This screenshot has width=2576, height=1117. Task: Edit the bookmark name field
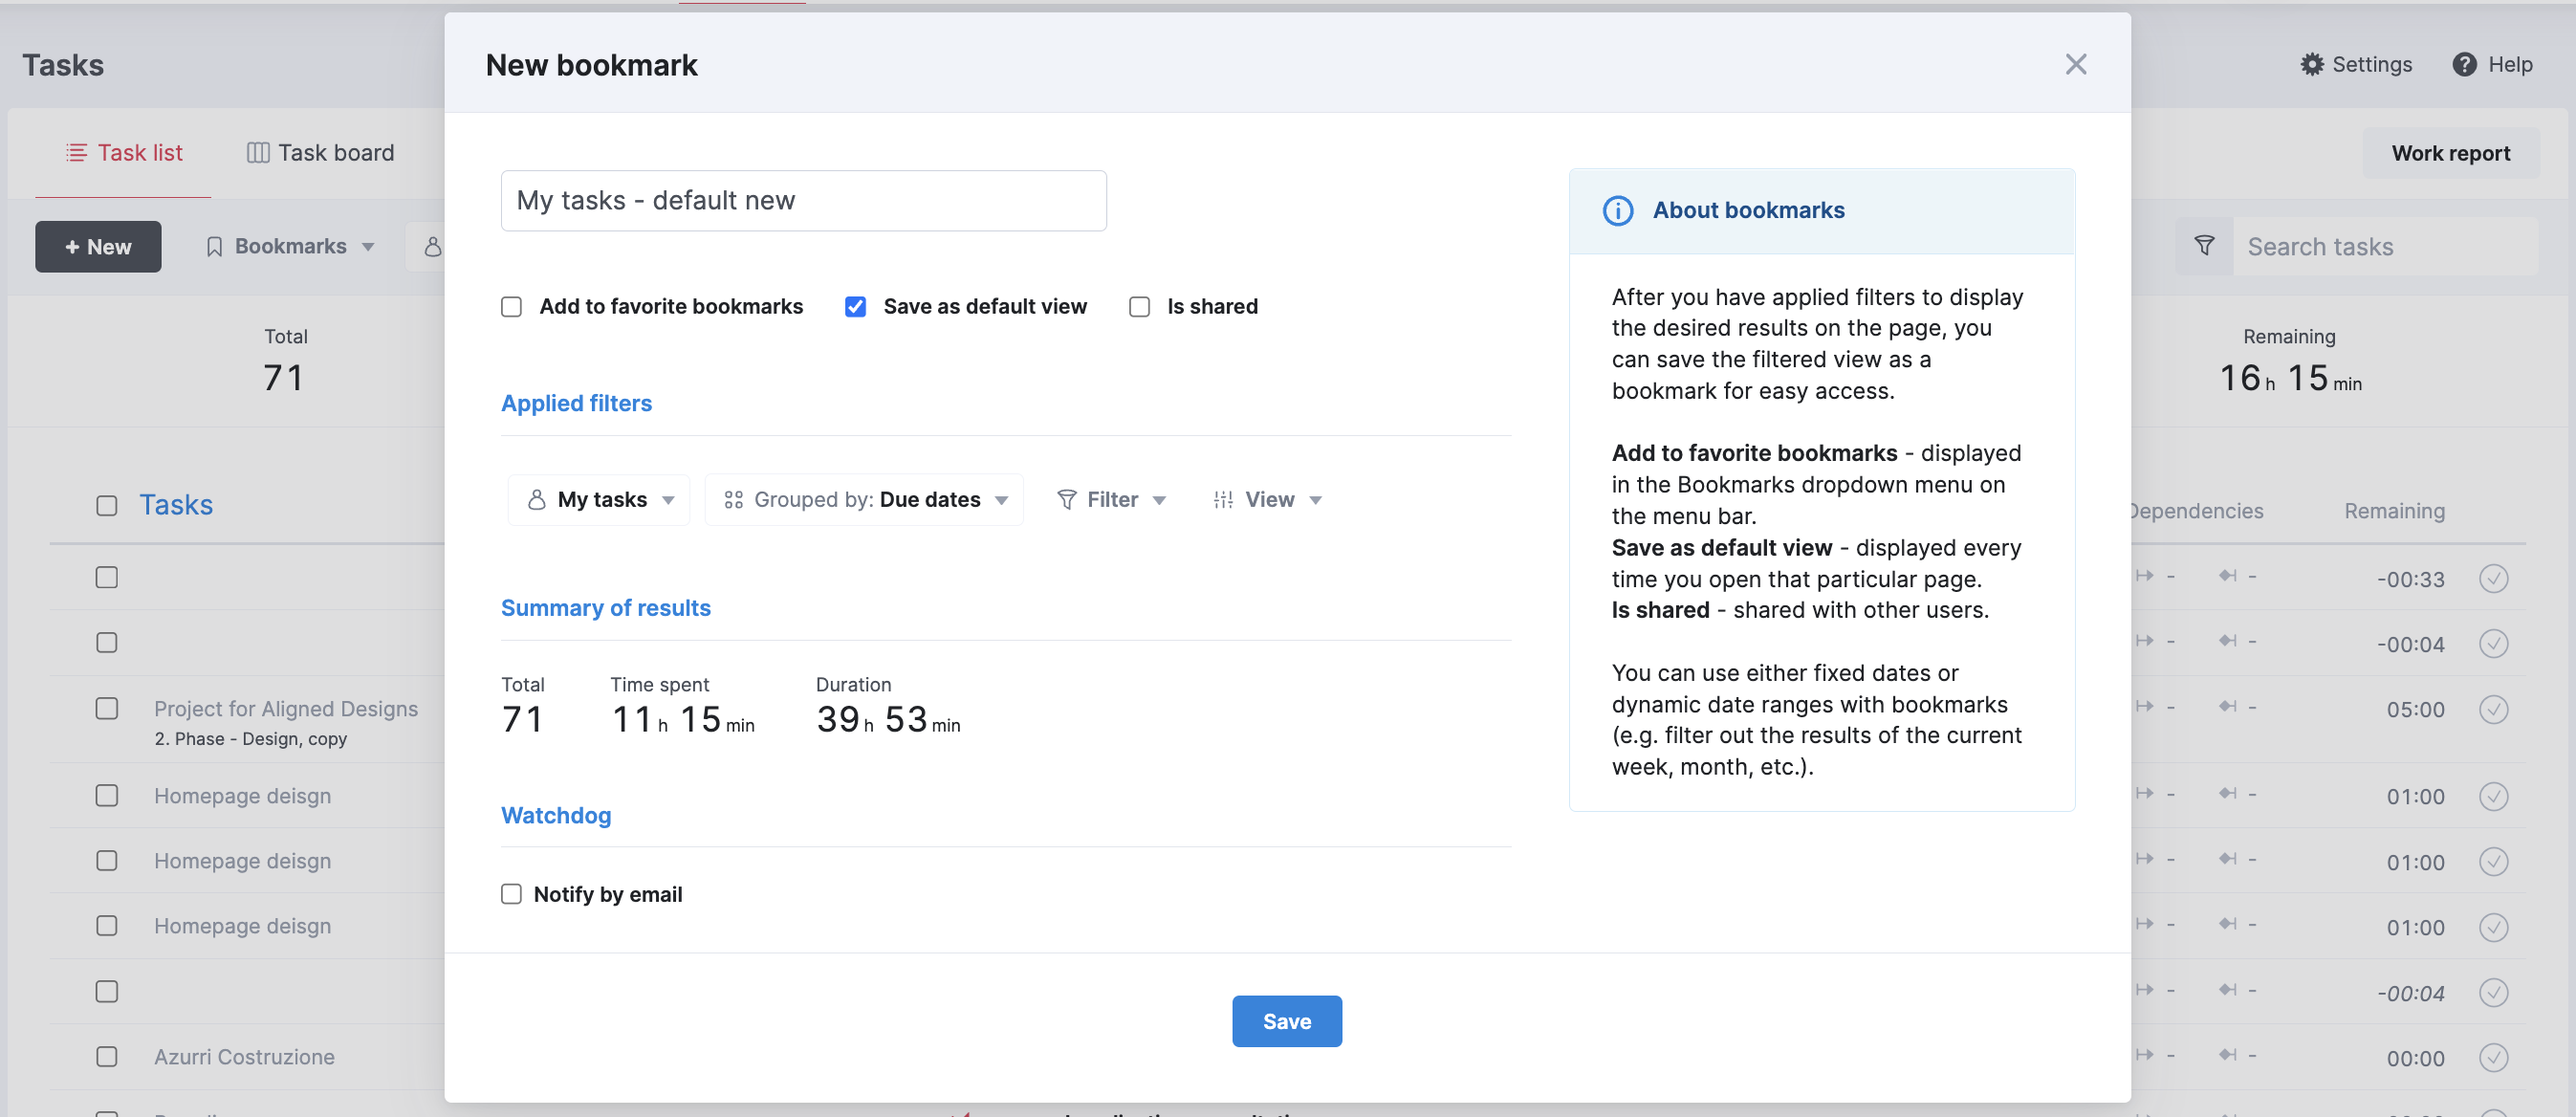[803, 200]
